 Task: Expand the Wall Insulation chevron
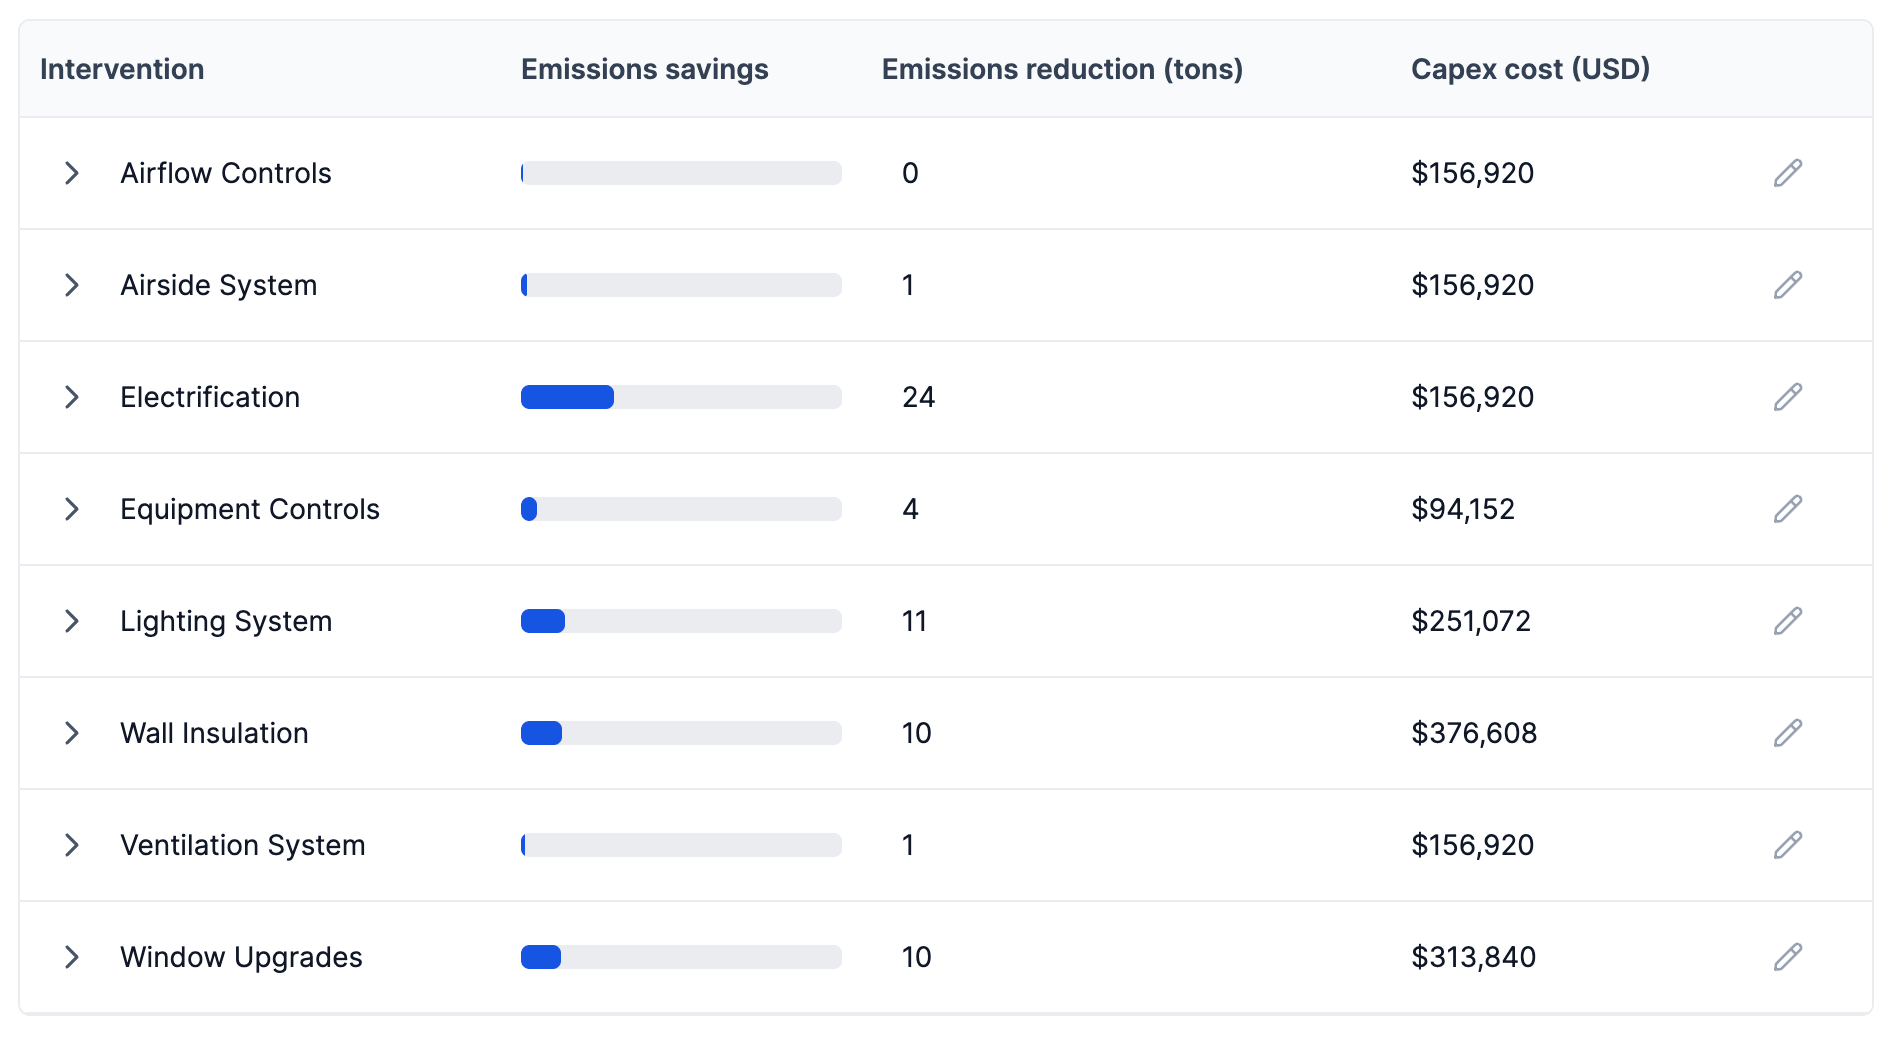[72, 733]
